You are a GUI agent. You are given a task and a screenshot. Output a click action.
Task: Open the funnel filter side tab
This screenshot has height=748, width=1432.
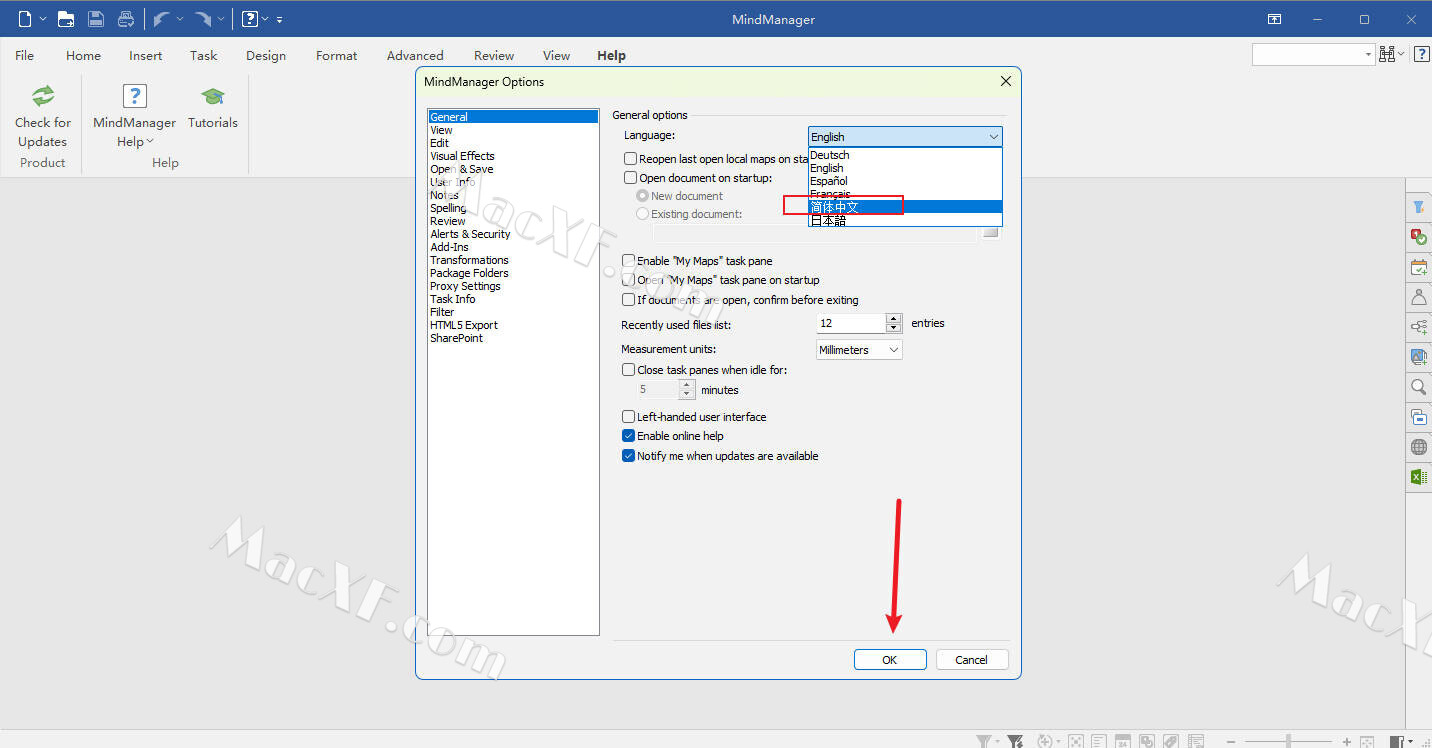tap(1418, 207)
